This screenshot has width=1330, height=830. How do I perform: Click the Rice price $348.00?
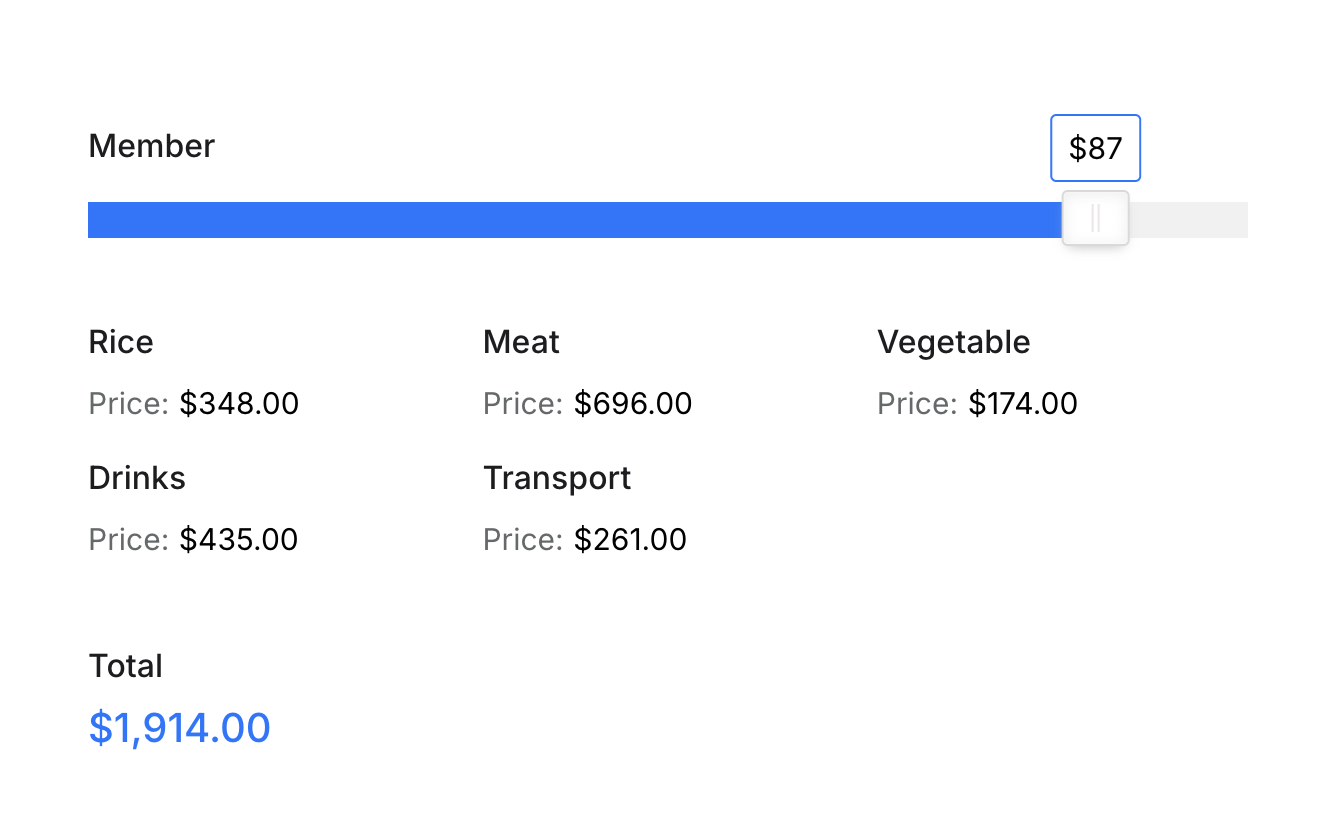click(239, 404)
